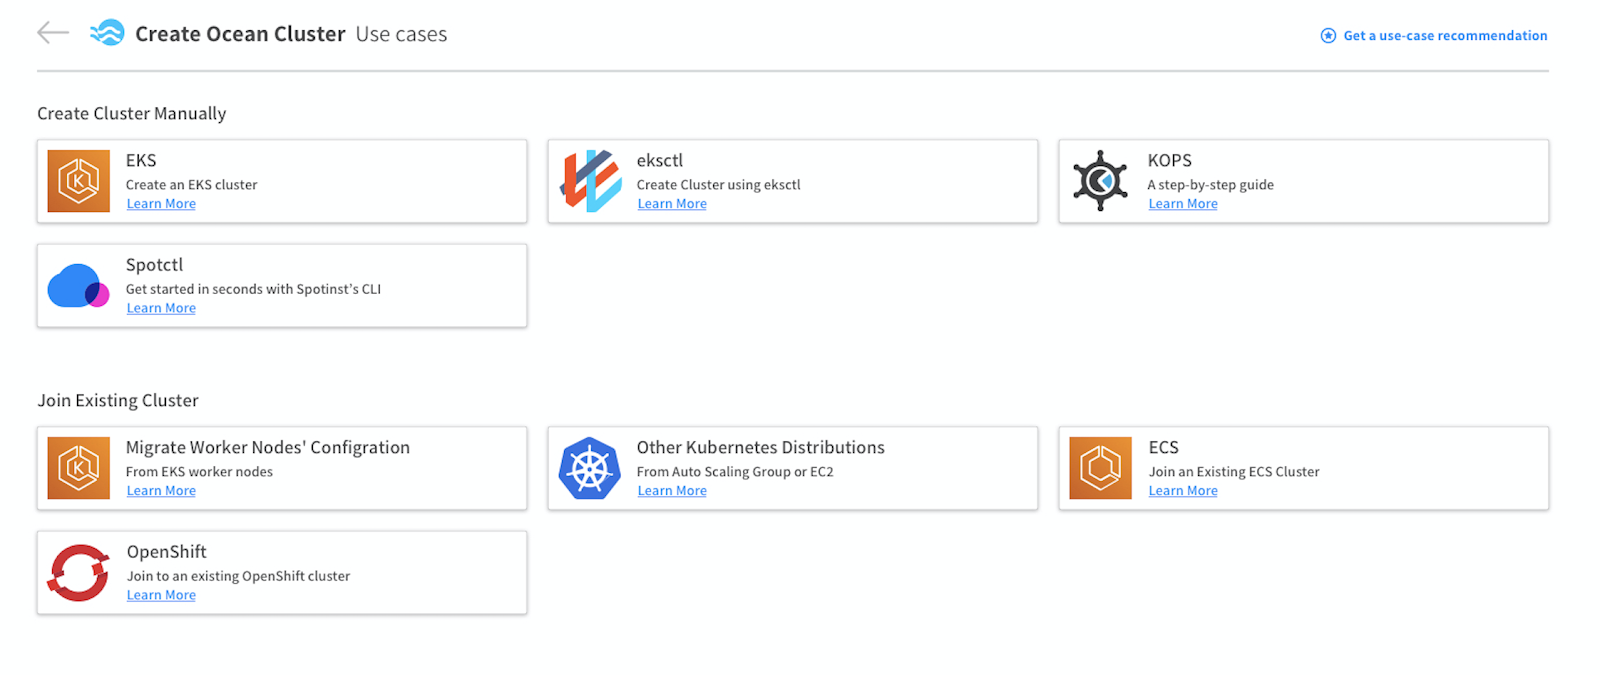
Task: Open Learn More for OpenShift cluster
Action: click(x=161, y=596)
